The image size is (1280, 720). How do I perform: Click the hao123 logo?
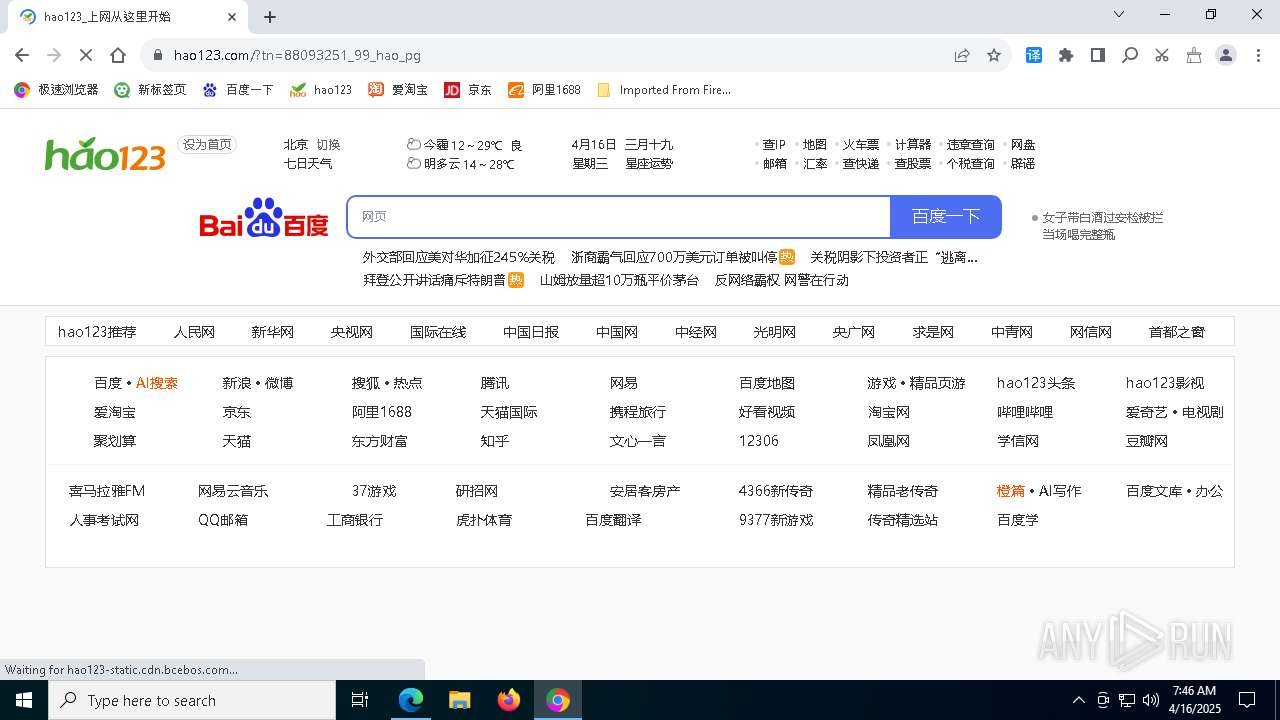tap(105, 154)
